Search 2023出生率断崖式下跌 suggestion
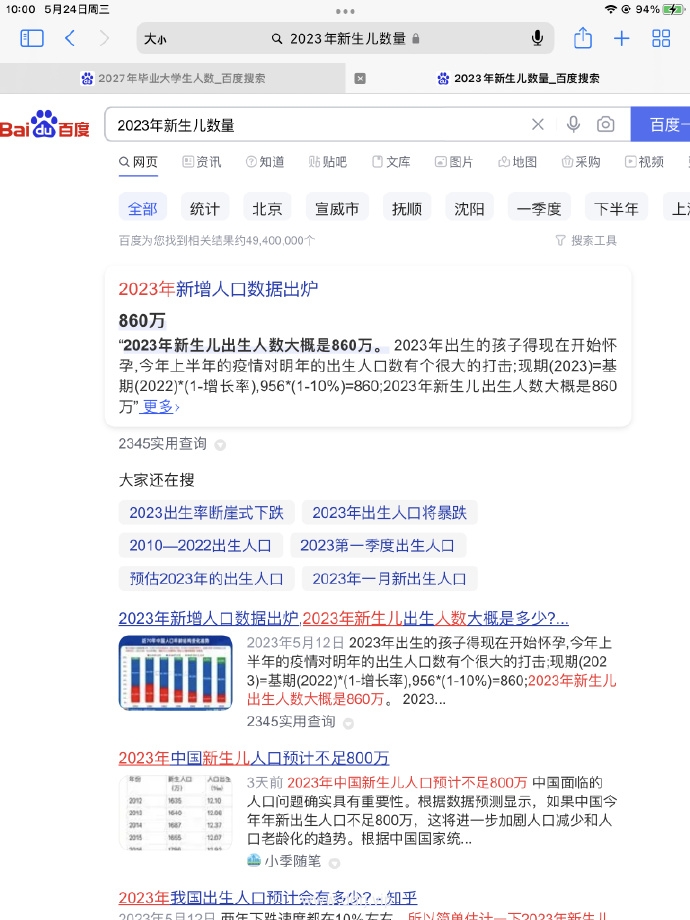 coord(206,512)
